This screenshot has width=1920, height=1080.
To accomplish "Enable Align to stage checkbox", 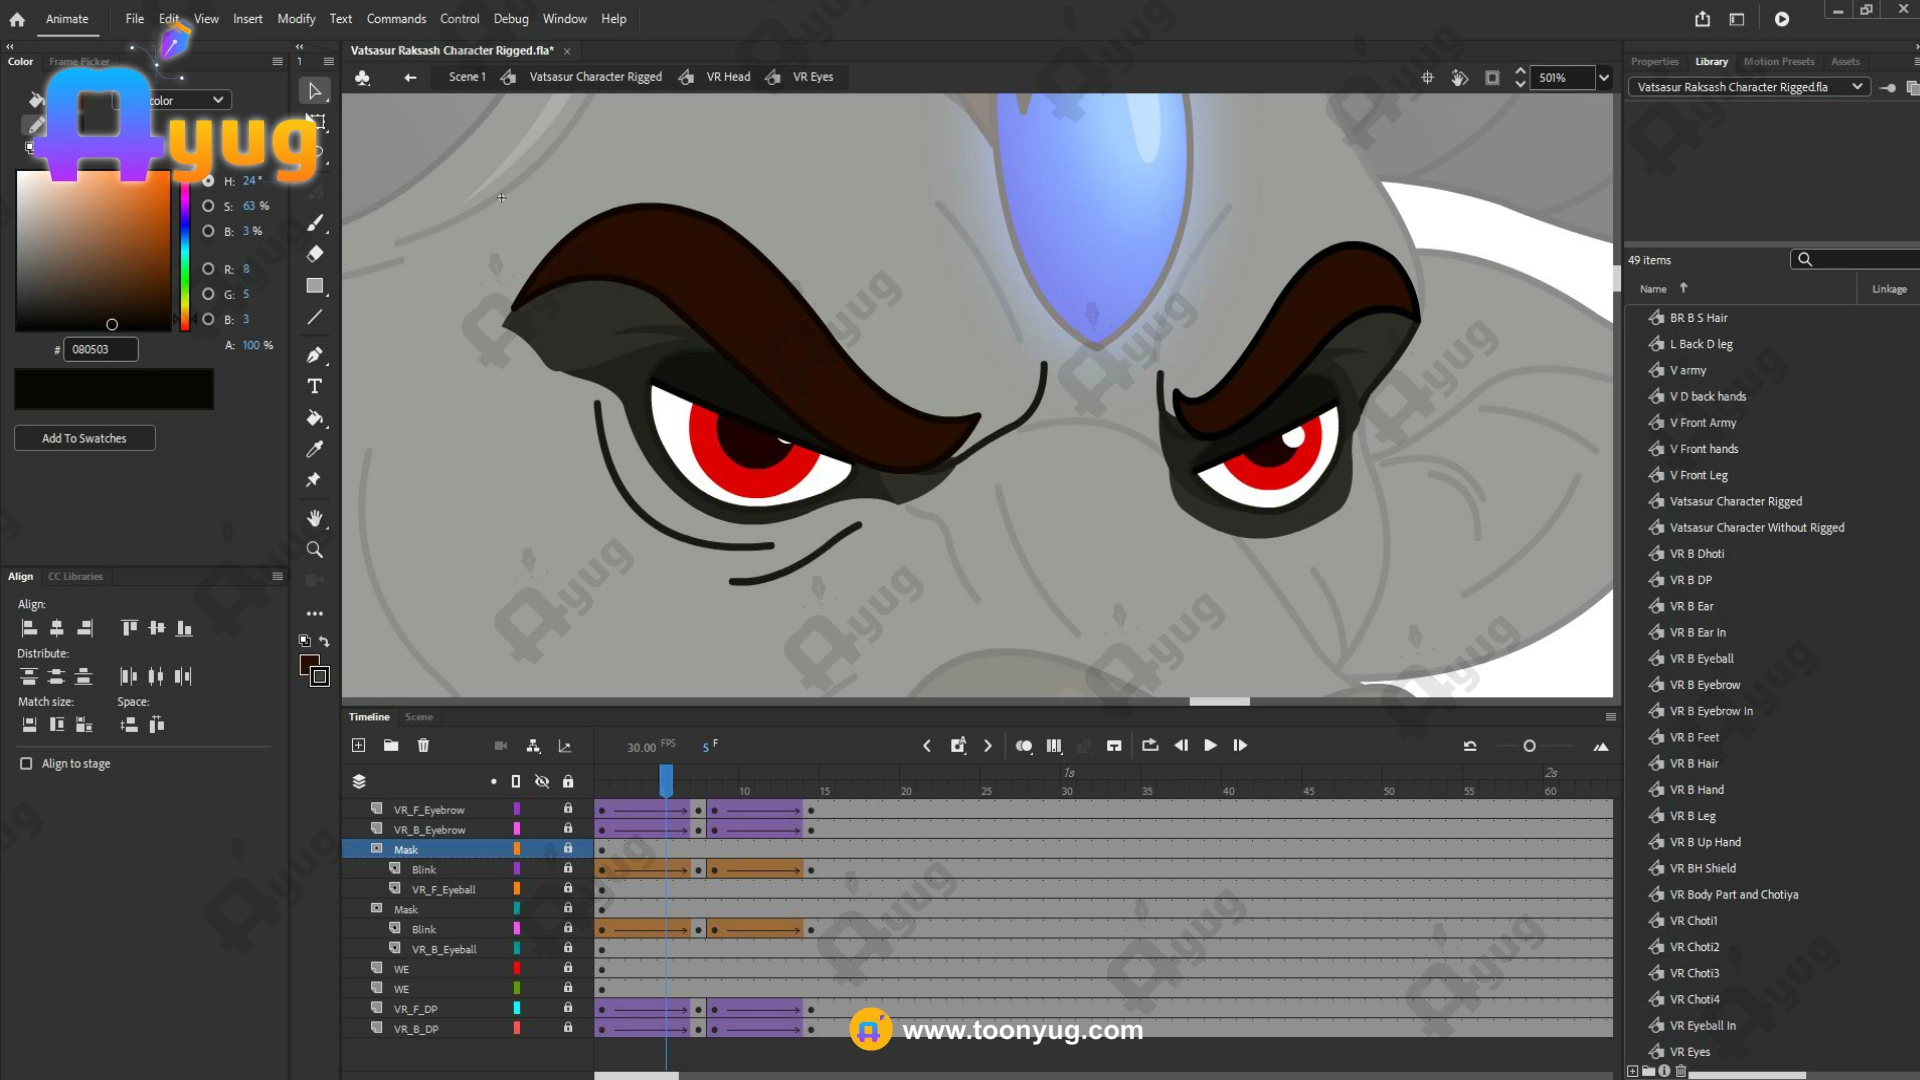I will tap(26, 764).
